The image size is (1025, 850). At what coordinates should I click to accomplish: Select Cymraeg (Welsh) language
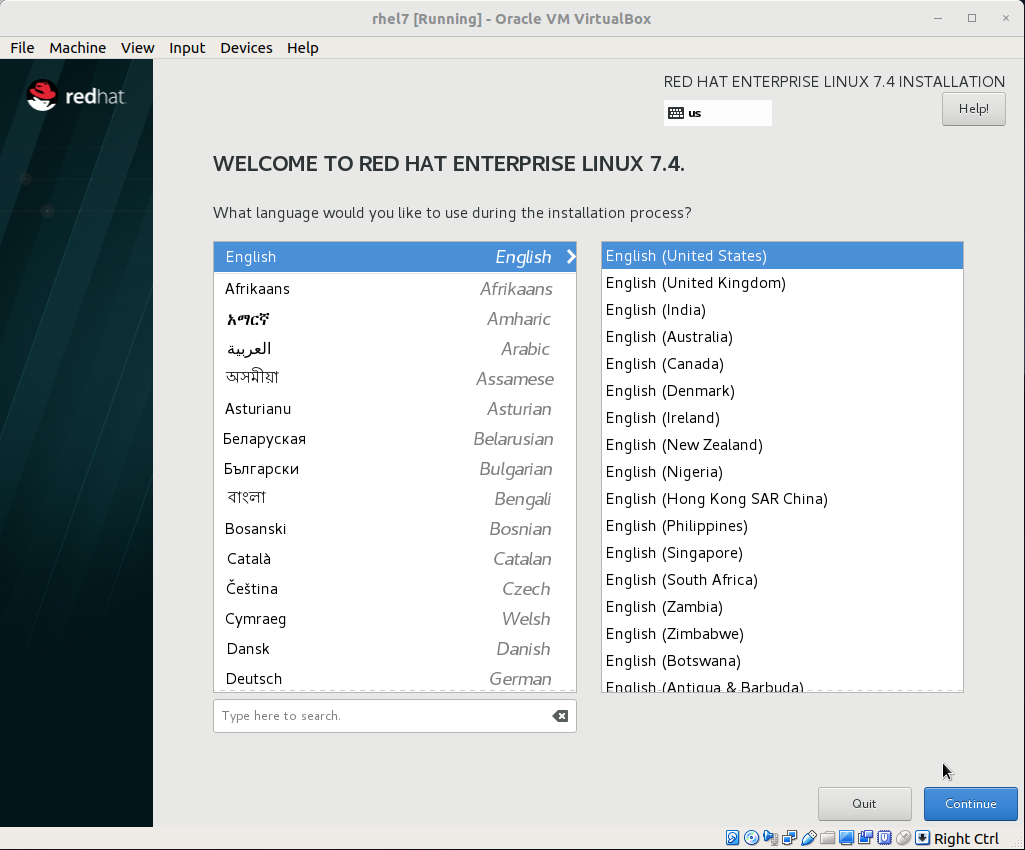(x=395, y=619)
